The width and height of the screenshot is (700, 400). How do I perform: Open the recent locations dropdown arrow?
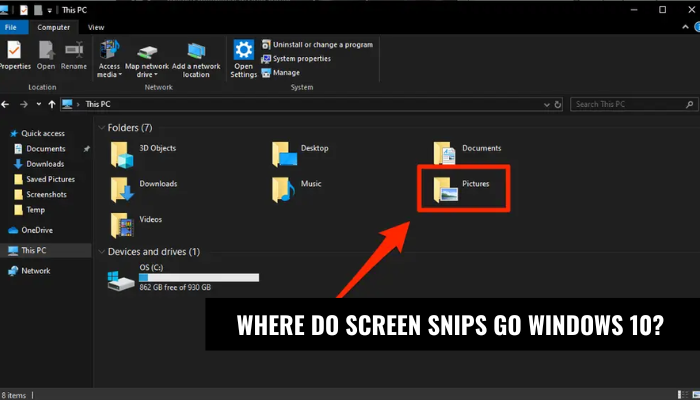click(39, 104)
